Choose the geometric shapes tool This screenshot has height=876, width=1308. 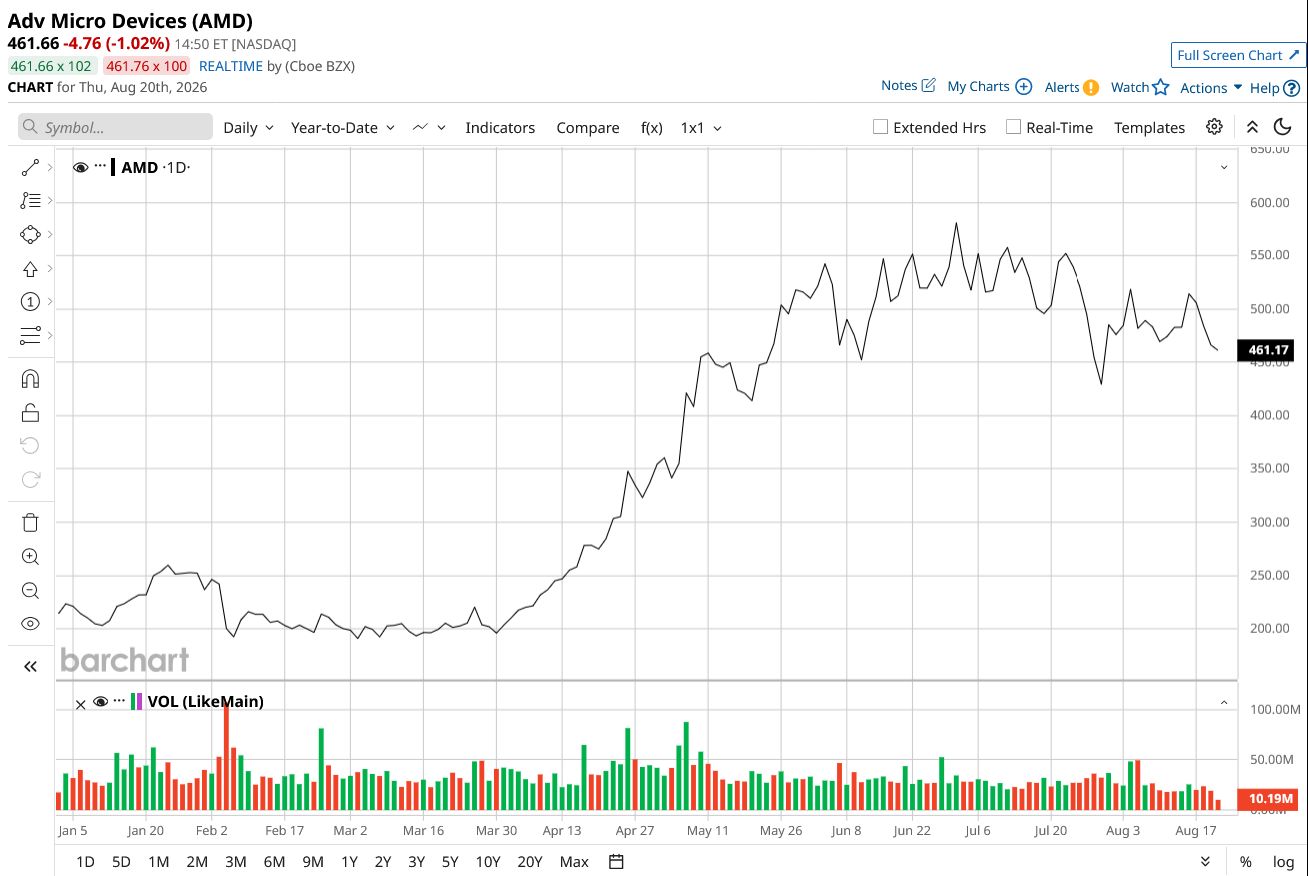30,234
